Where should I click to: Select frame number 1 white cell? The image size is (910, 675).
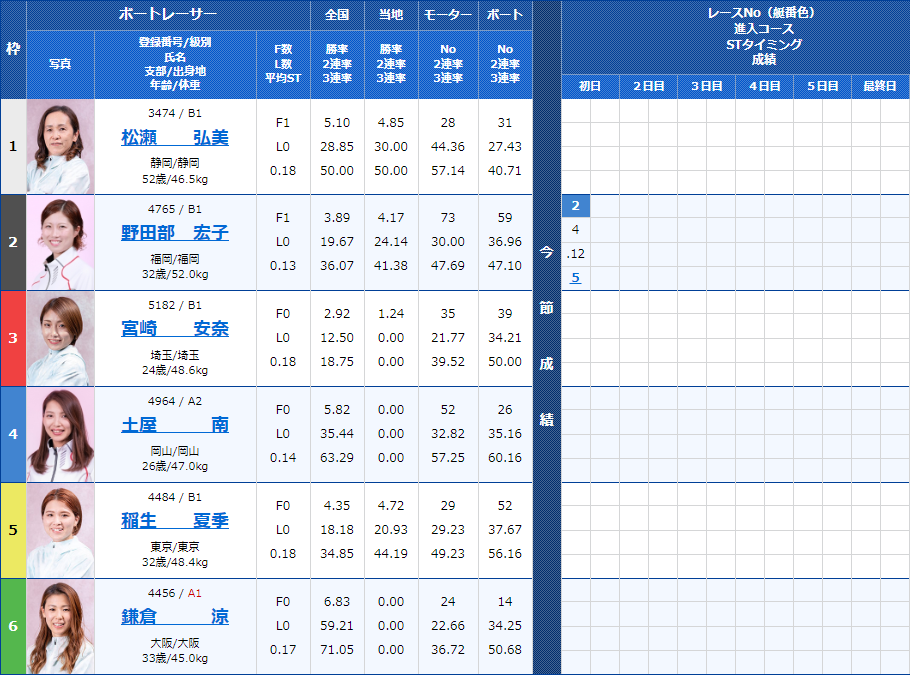tap(13, 146)
